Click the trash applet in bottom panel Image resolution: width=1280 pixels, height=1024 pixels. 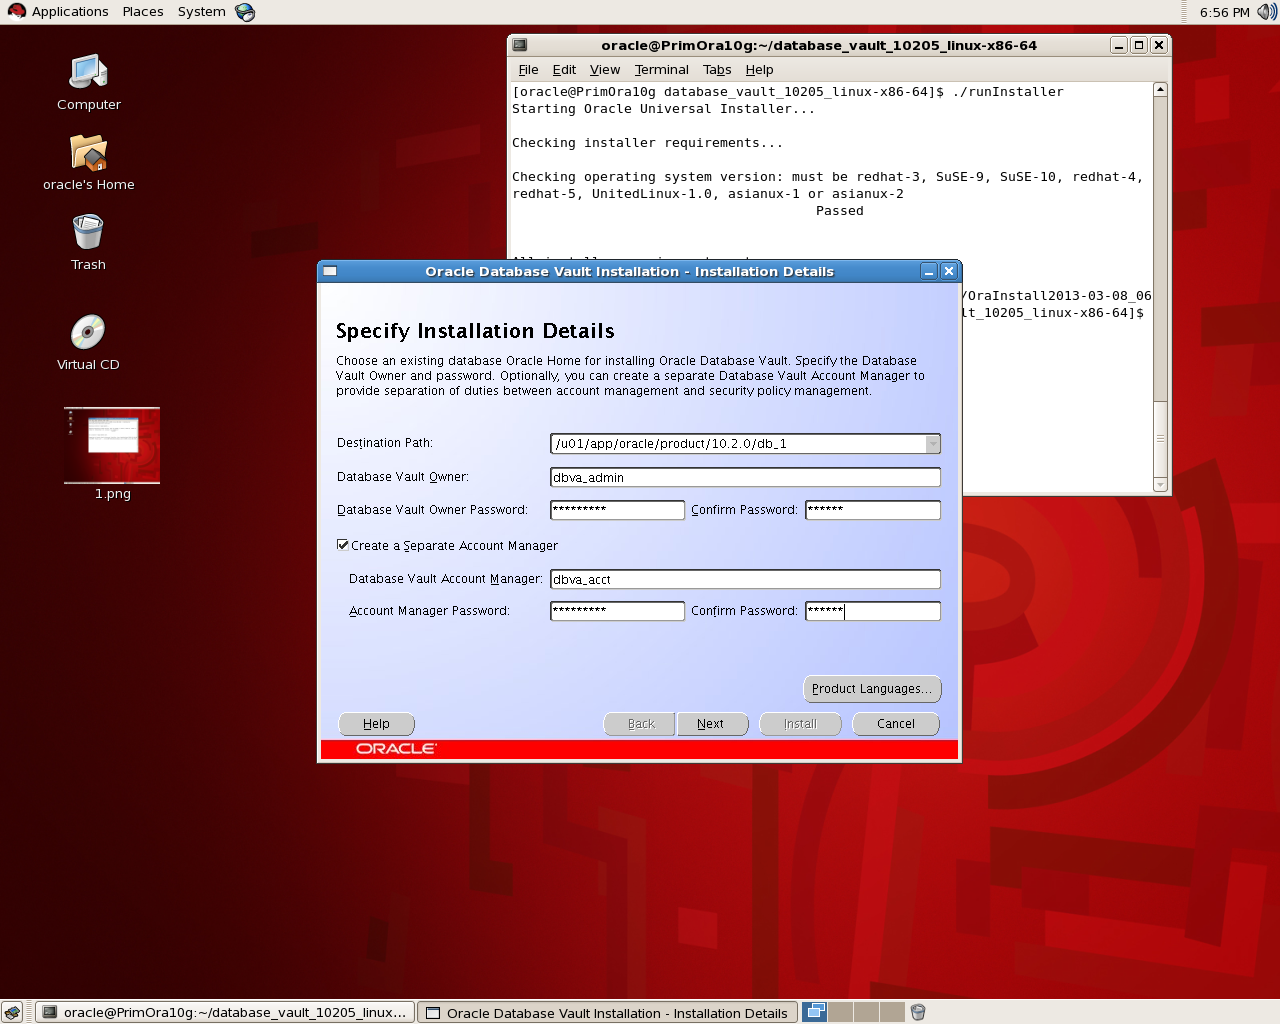click(x=918, y=1012)
